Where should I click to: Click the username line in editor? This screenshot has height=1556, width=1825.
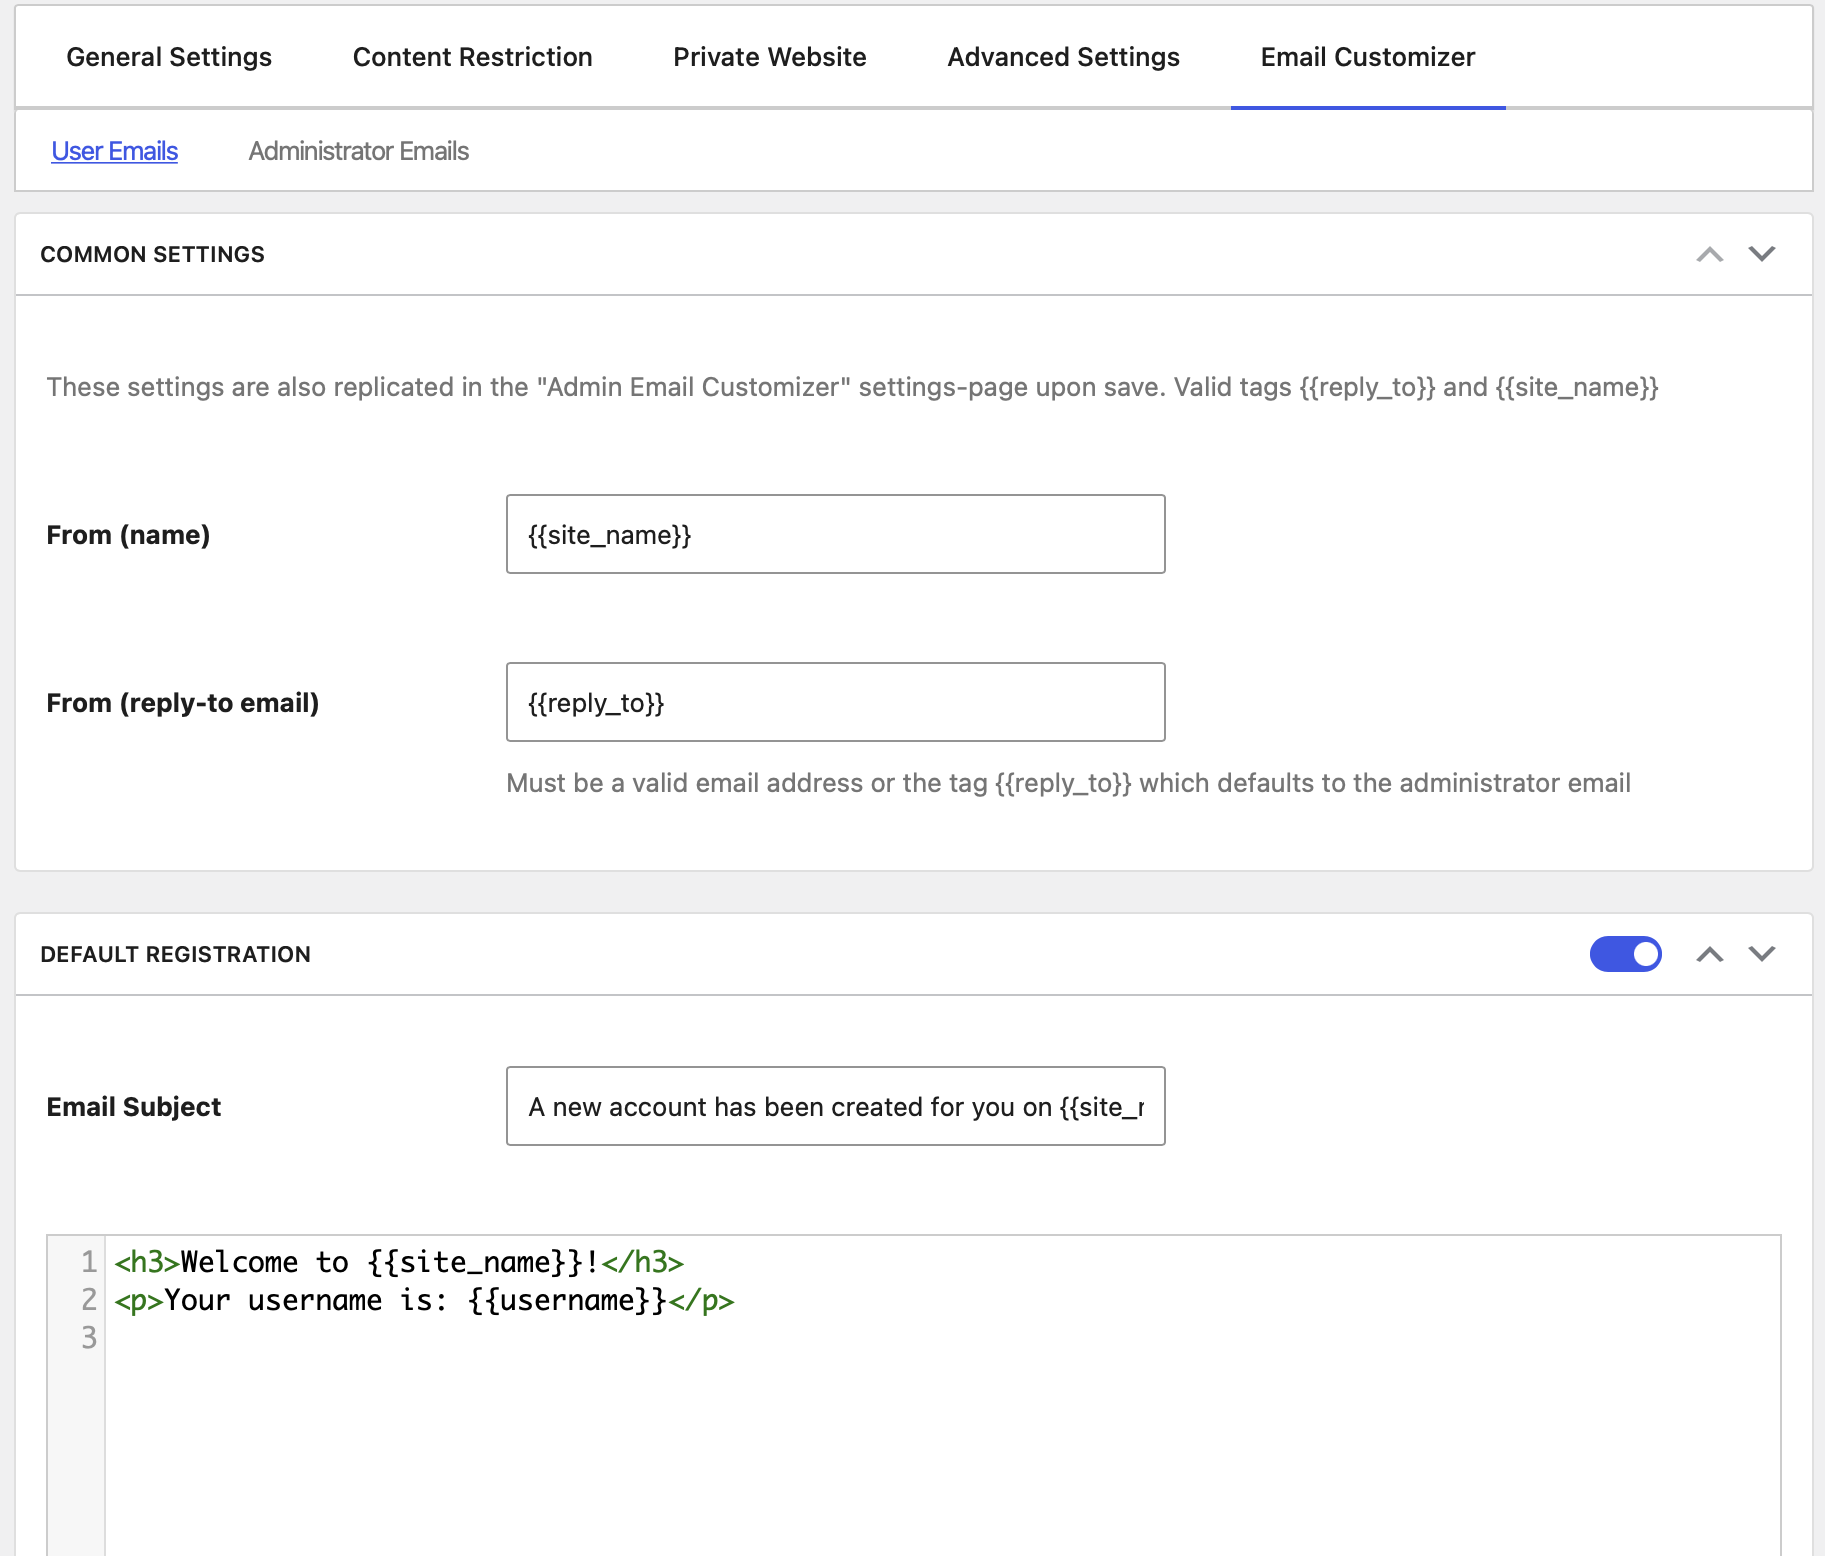click(x=424, y=1300)
